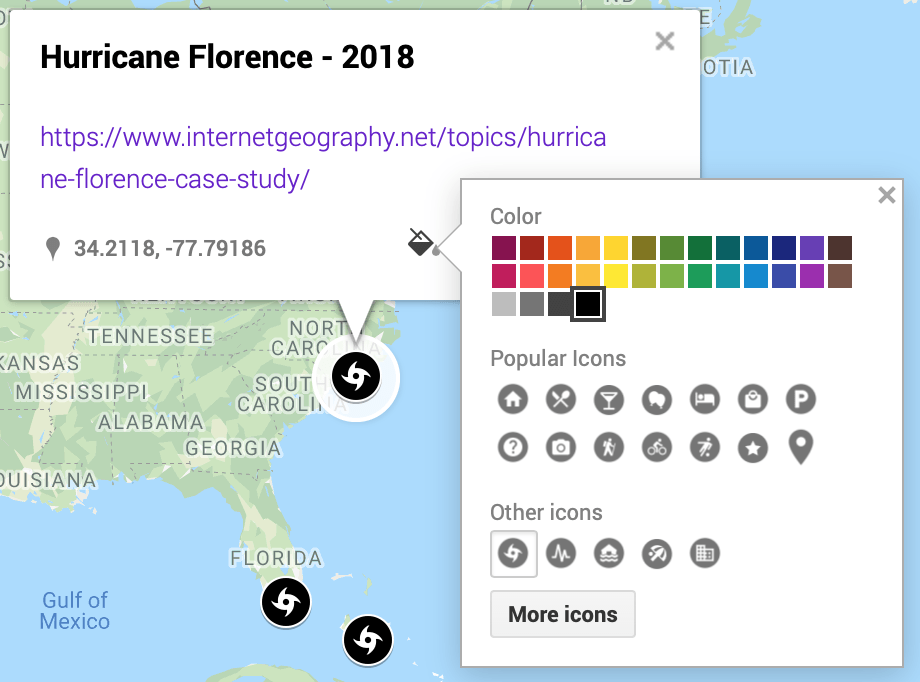Choose the bicycle icon

(656, 447)
